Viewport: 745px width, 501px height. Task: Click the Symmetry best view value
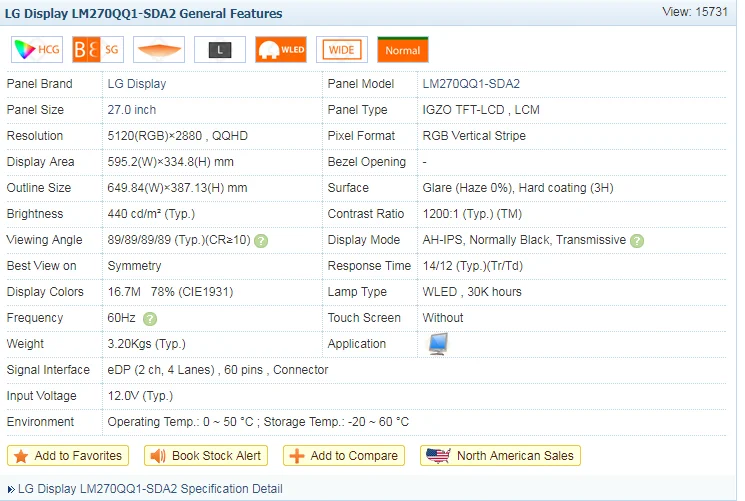pyautogui.click(x=134, y=266)
